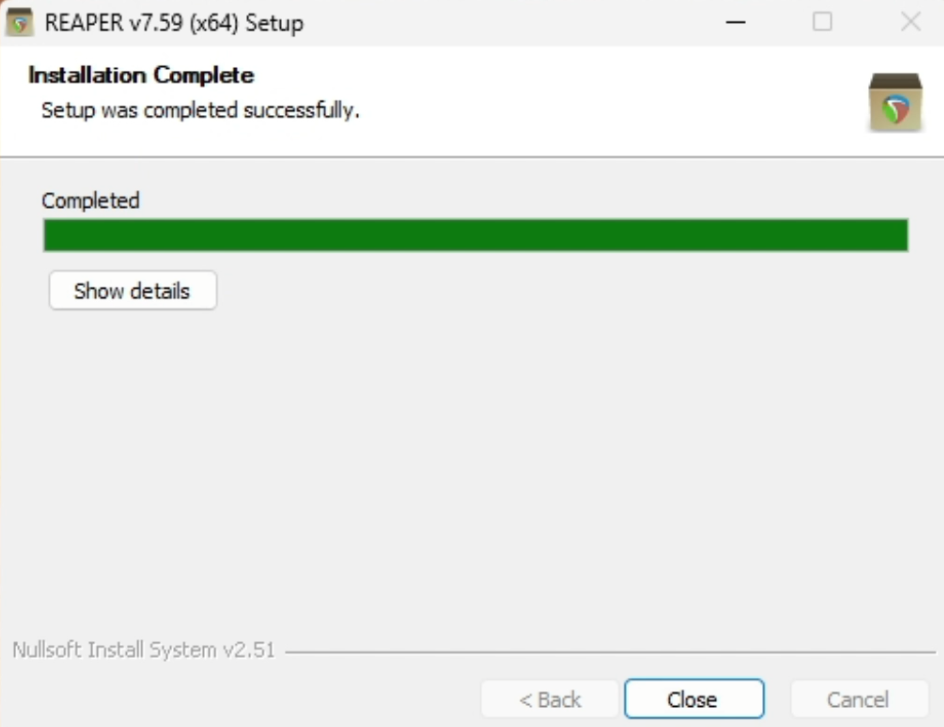Viewport: 944px width, 727px height.
Task: Click the Close button to finish setup
Action: (693, 699)
